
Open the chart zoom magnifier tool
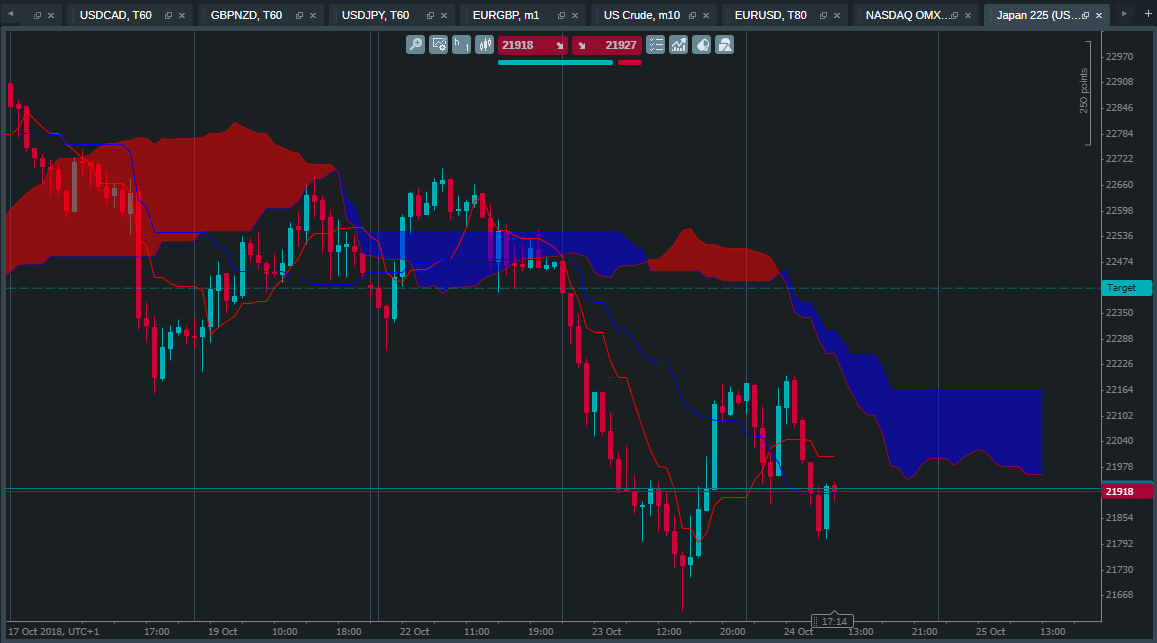(x=415, y=45)
